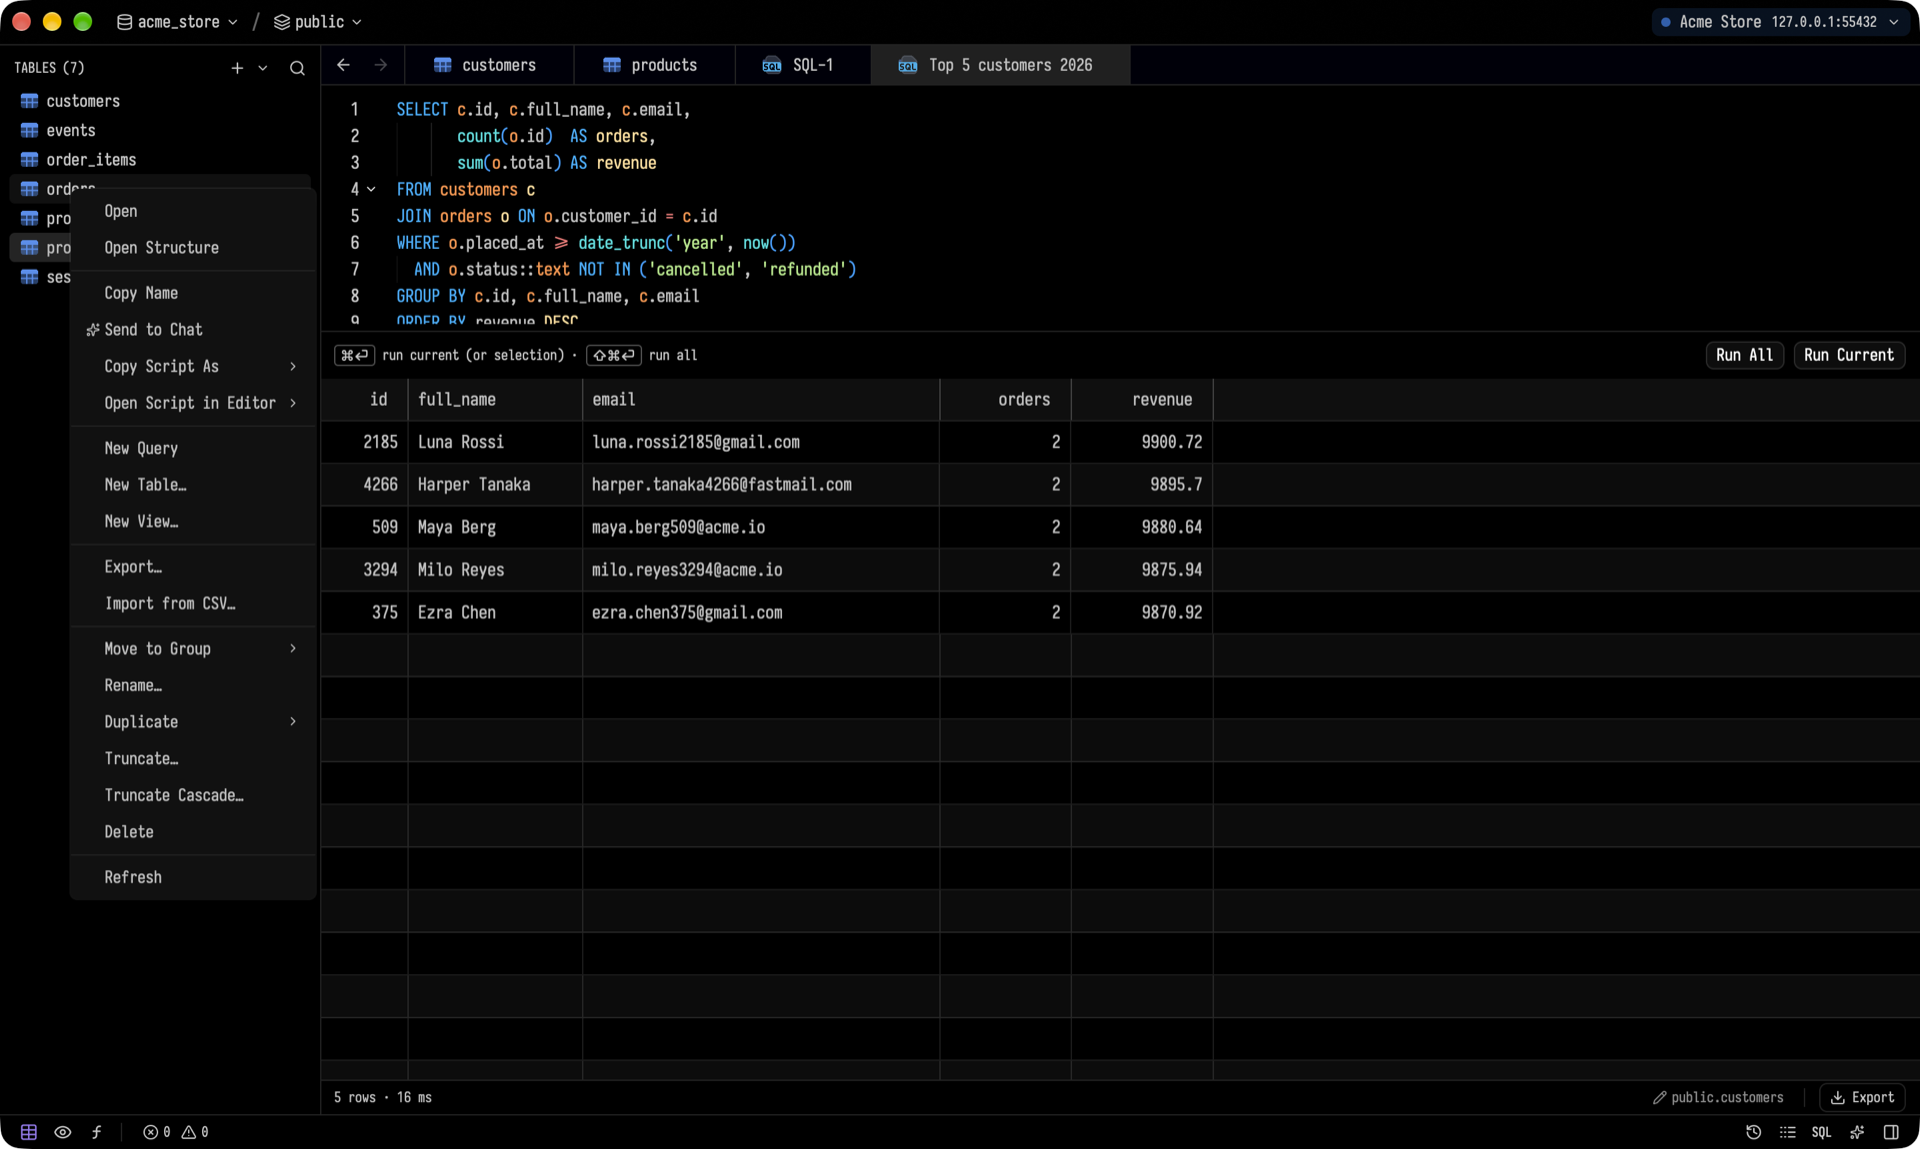The height and width of the screenshot is (1149, 1920).
Task: Collapse the fold arrow at line 4
Action: click(x=371, y=189)
